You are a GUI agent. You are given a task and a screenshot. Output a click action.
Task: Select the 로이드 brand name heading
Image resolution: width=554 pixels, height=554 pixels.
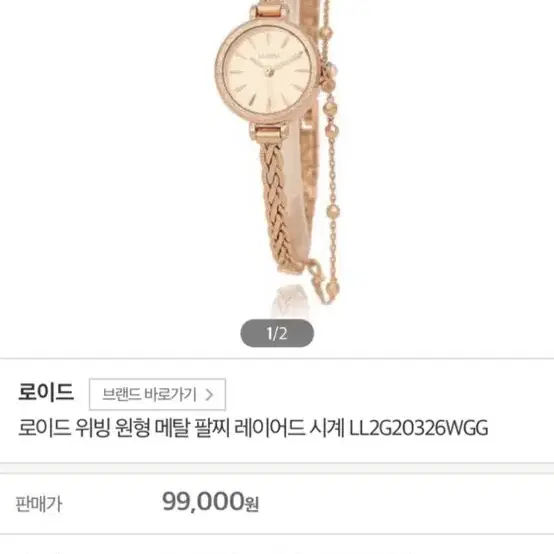(46, 392)
